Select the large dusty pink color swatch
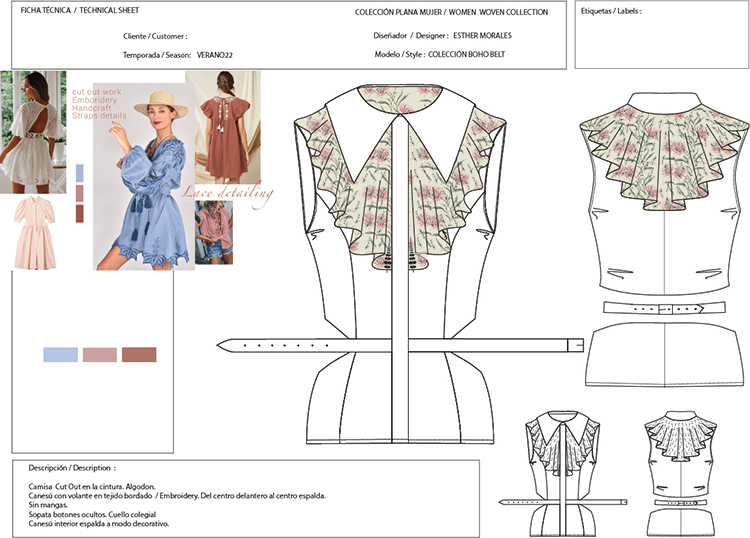The image size is (750, 538). (99, 354)
